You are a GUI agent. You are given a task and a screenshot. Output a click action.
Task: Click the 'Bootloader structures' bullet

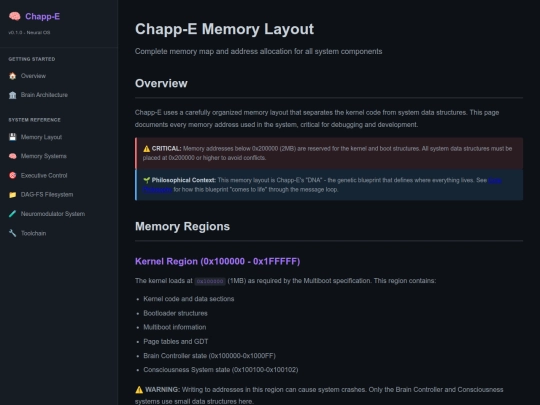(175, 313)
